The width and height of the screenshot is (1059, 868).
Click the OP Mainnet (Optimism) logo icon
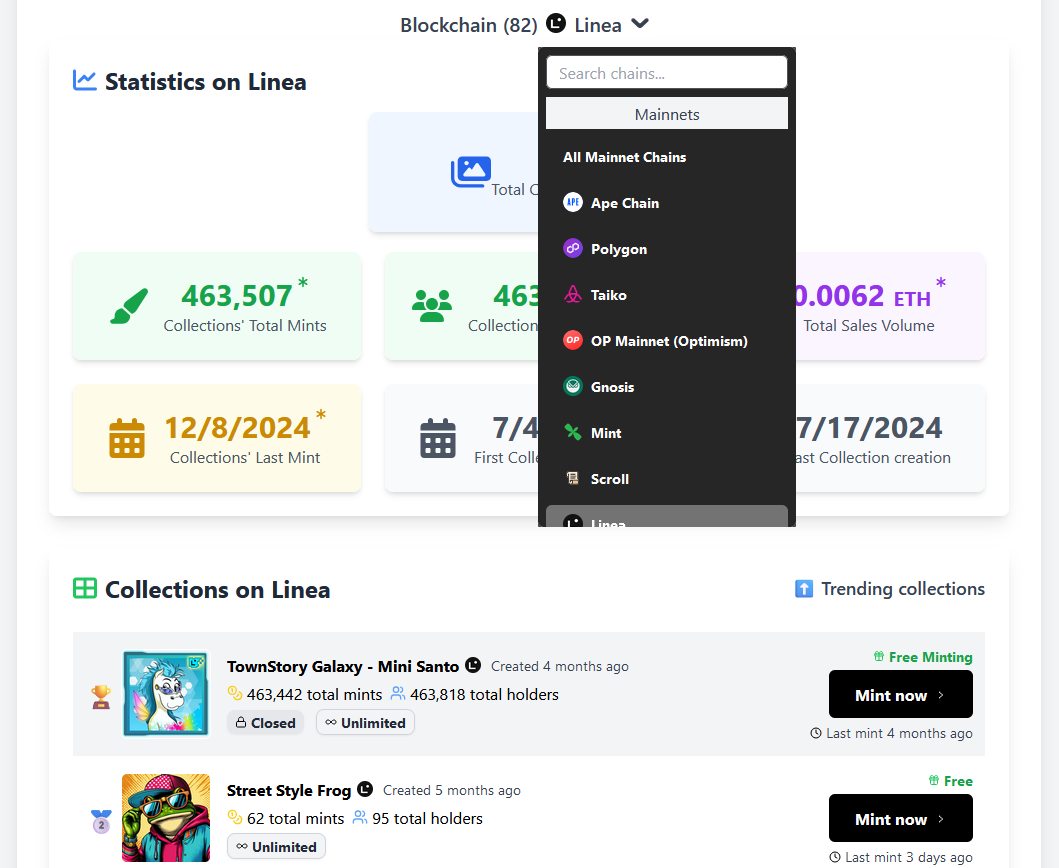click(x=573, y=341)
